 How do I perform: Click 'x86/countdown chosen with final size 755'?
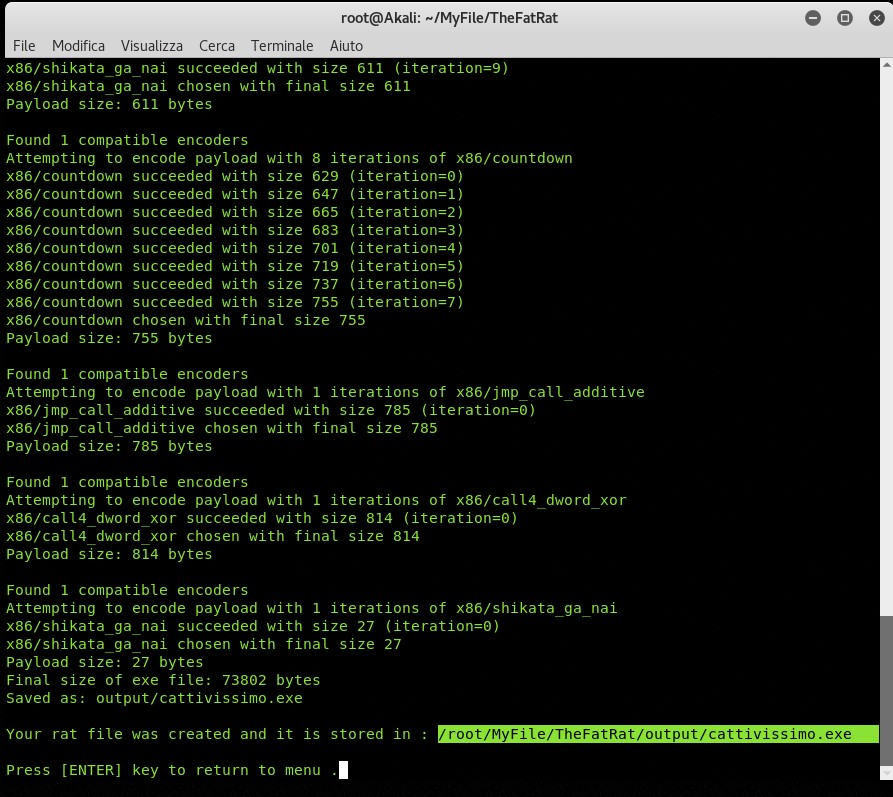(x=186, y=320)
